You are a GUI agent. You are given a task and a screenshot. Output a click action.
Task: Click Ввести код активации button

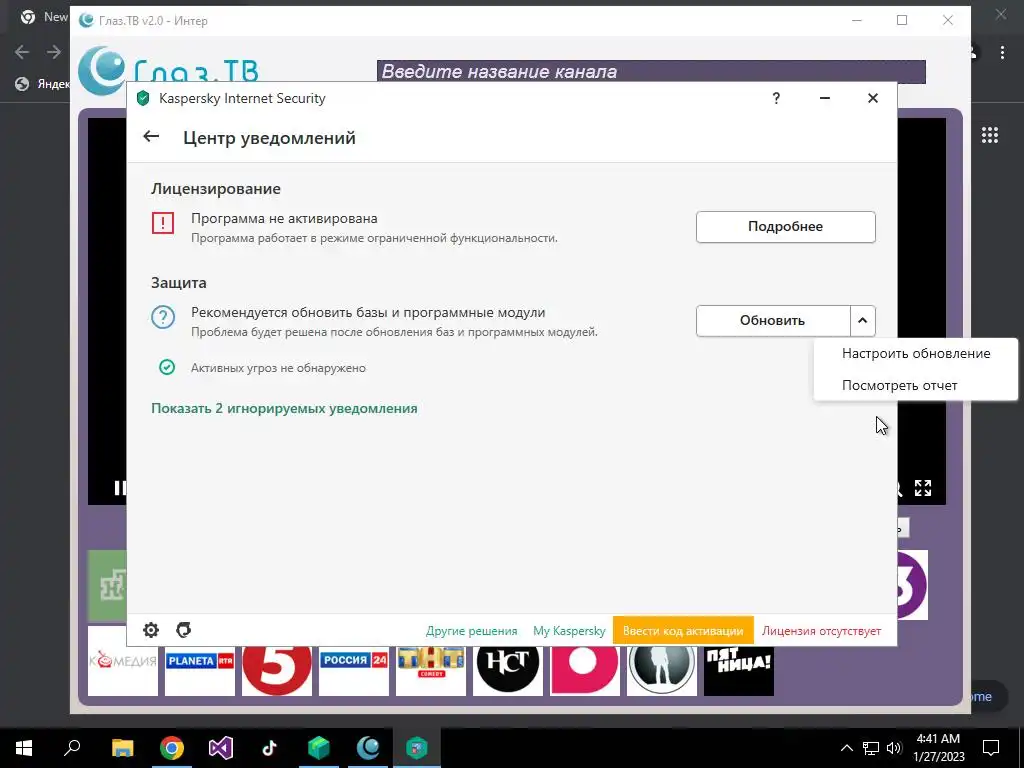[683, 631]
